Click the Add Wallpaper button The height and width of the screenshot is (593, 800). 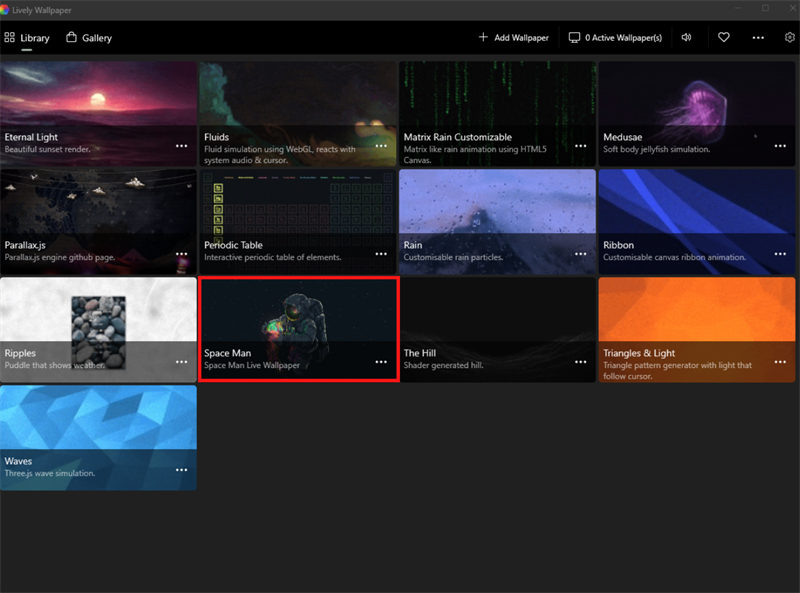click(x=513, y=37)
